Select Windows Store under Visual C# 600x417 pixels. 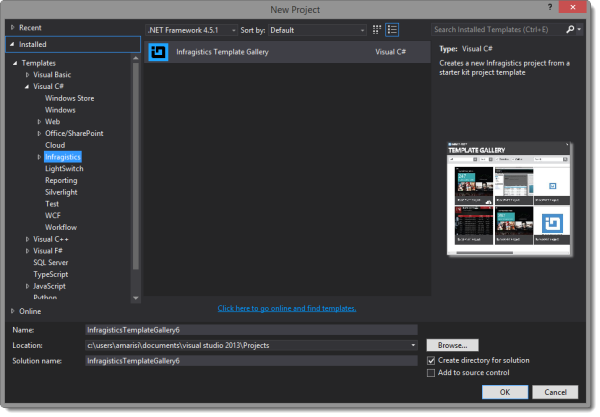pos(69,98)
